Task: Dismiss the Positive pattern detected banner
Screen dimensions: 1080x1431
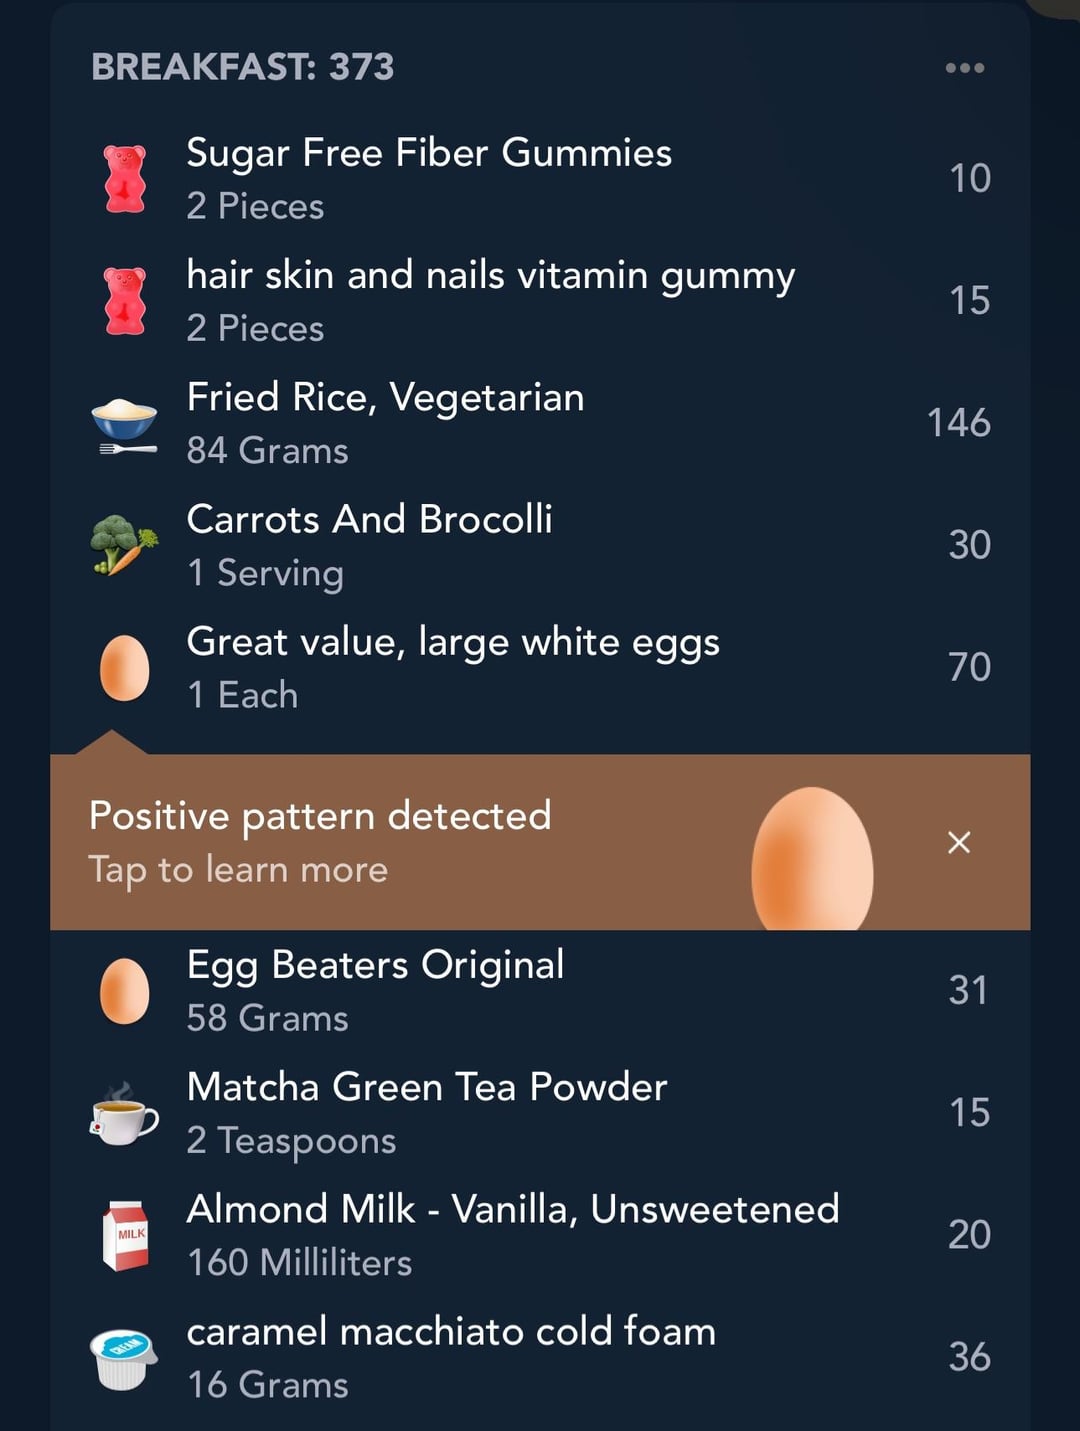Action: (959, 842)
